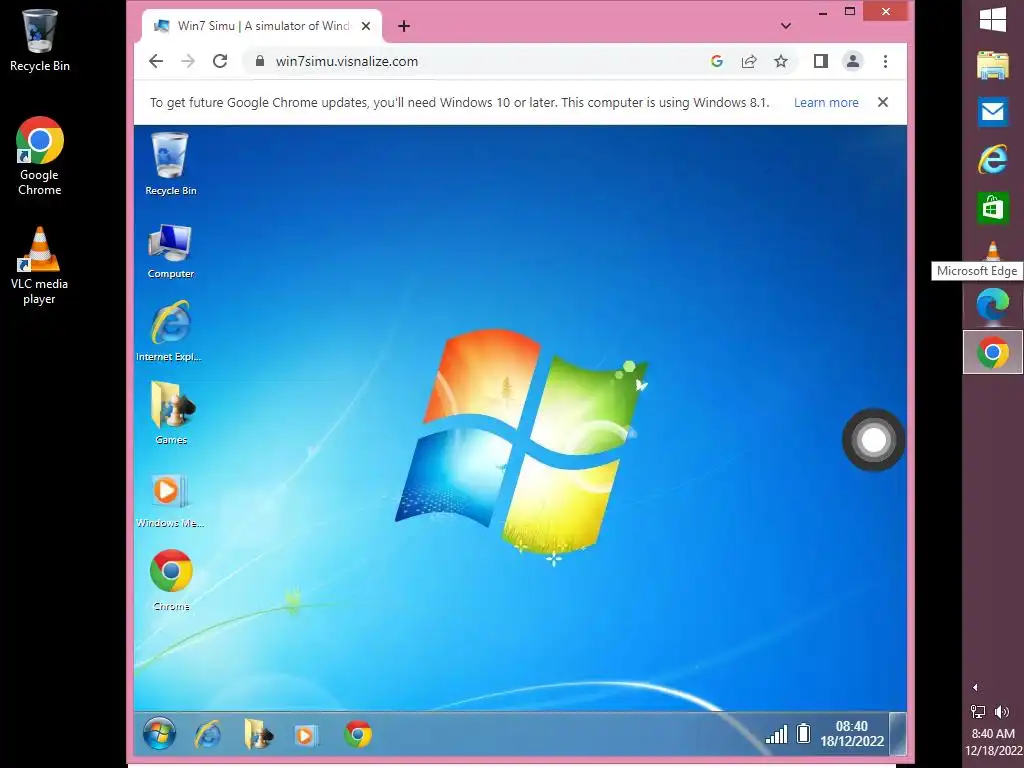1024x768 pixels.
Task: Click Chrome icon in simulator taskbar
Action: (358, 734)
